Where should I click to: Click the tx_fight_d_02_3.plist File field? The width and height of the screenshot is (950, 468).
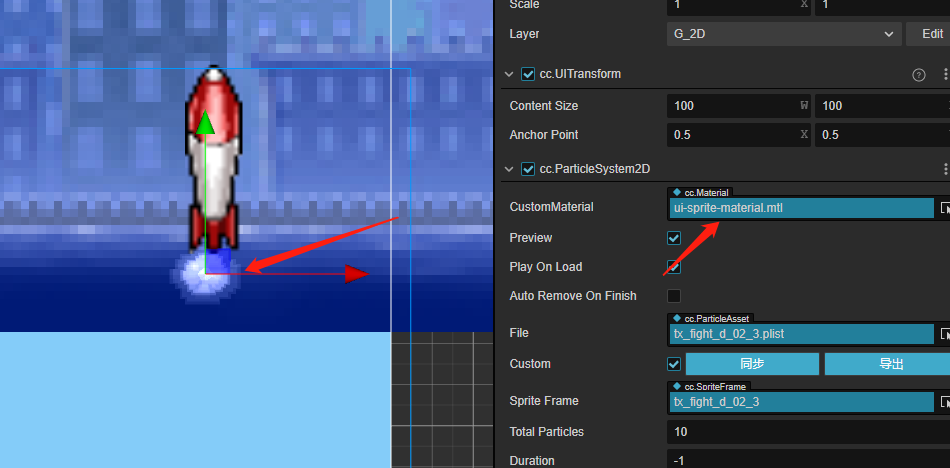802,334
